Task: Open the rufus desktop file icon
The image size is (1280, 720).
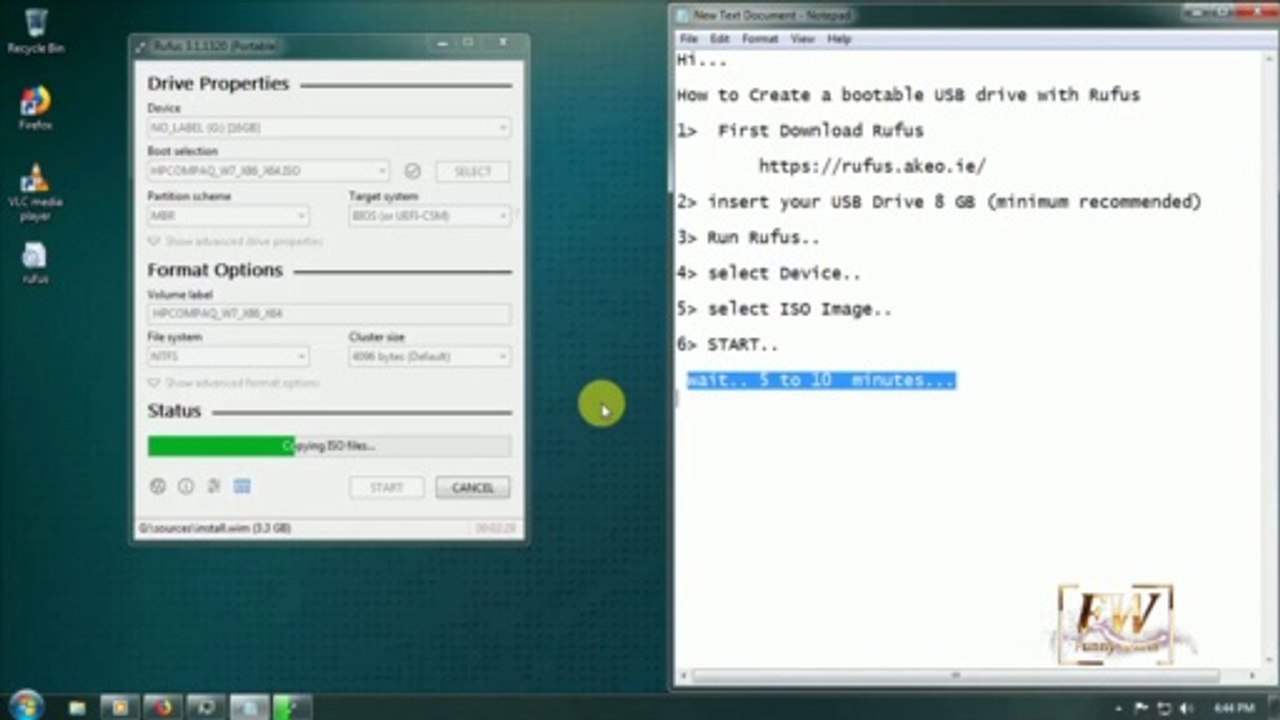Action: tap(35, 263)
